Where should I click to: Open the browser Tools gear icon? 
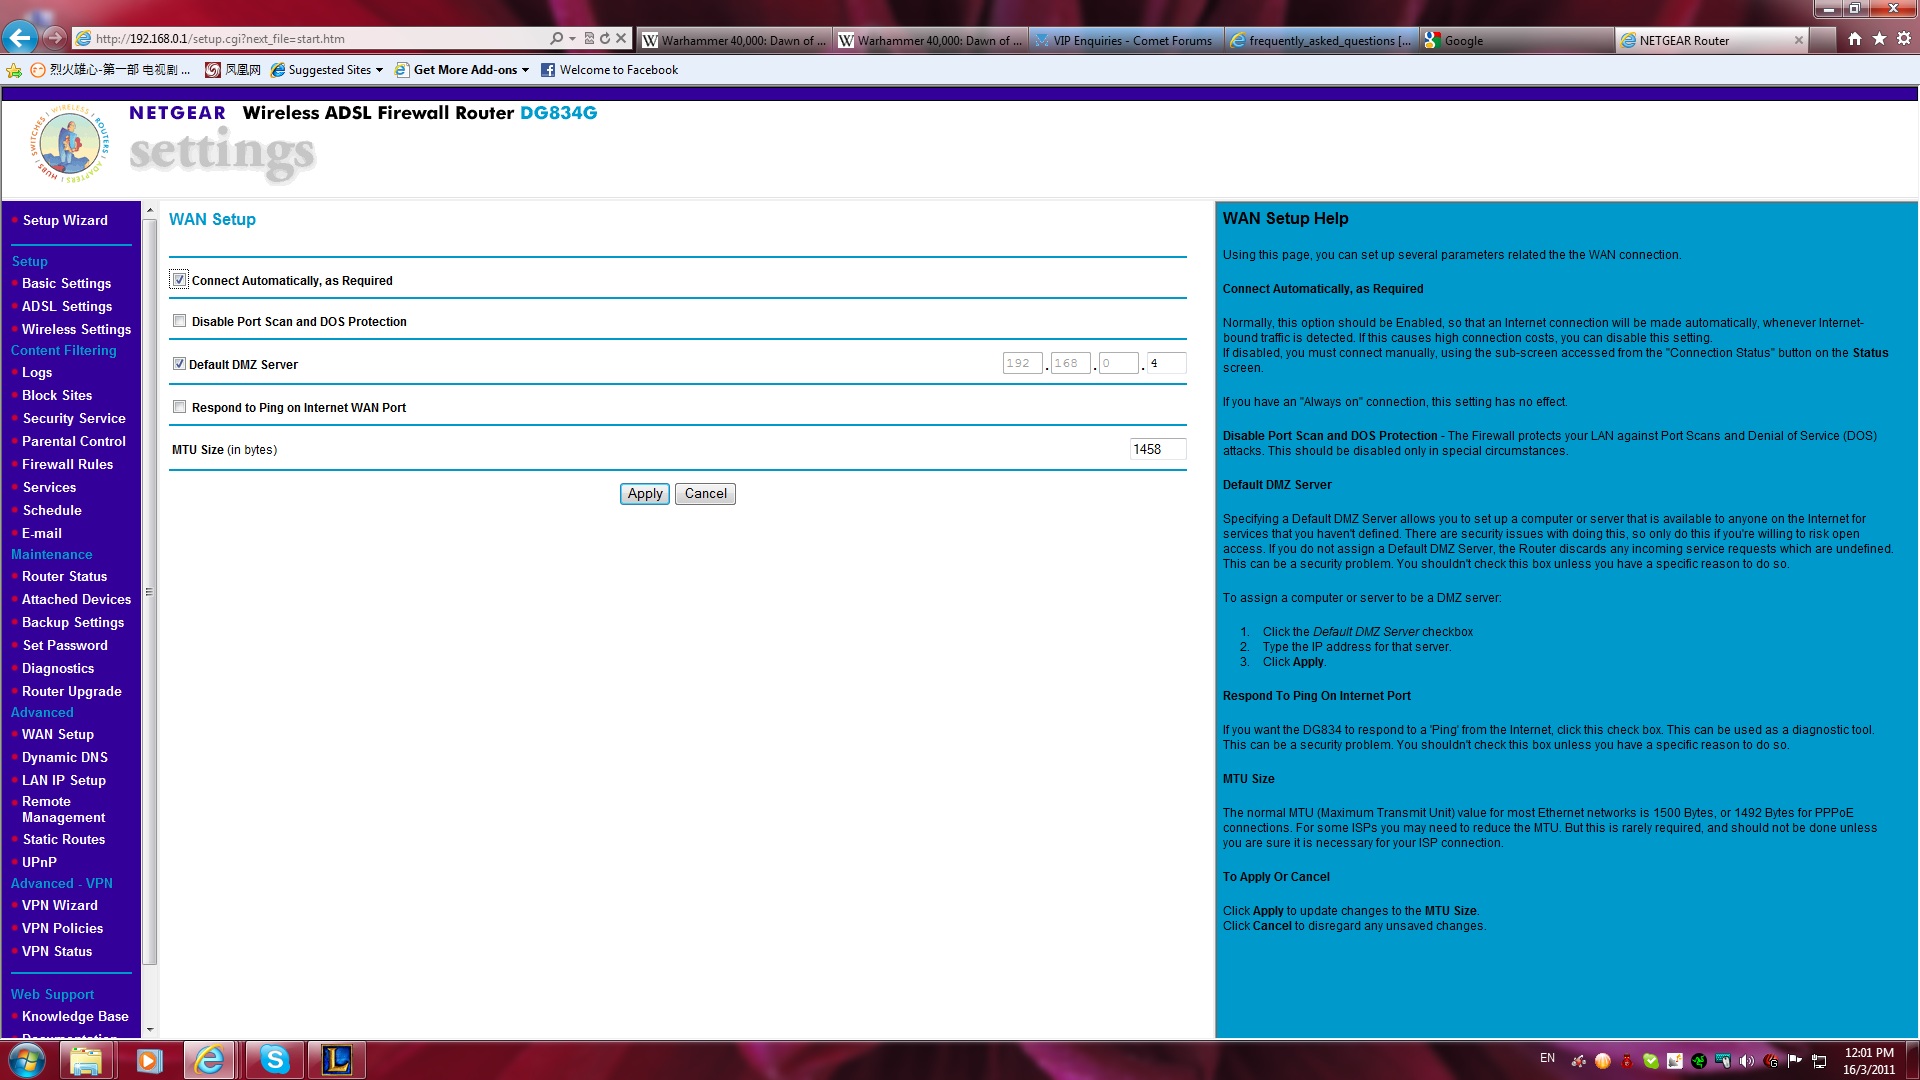click(1904, 39)
